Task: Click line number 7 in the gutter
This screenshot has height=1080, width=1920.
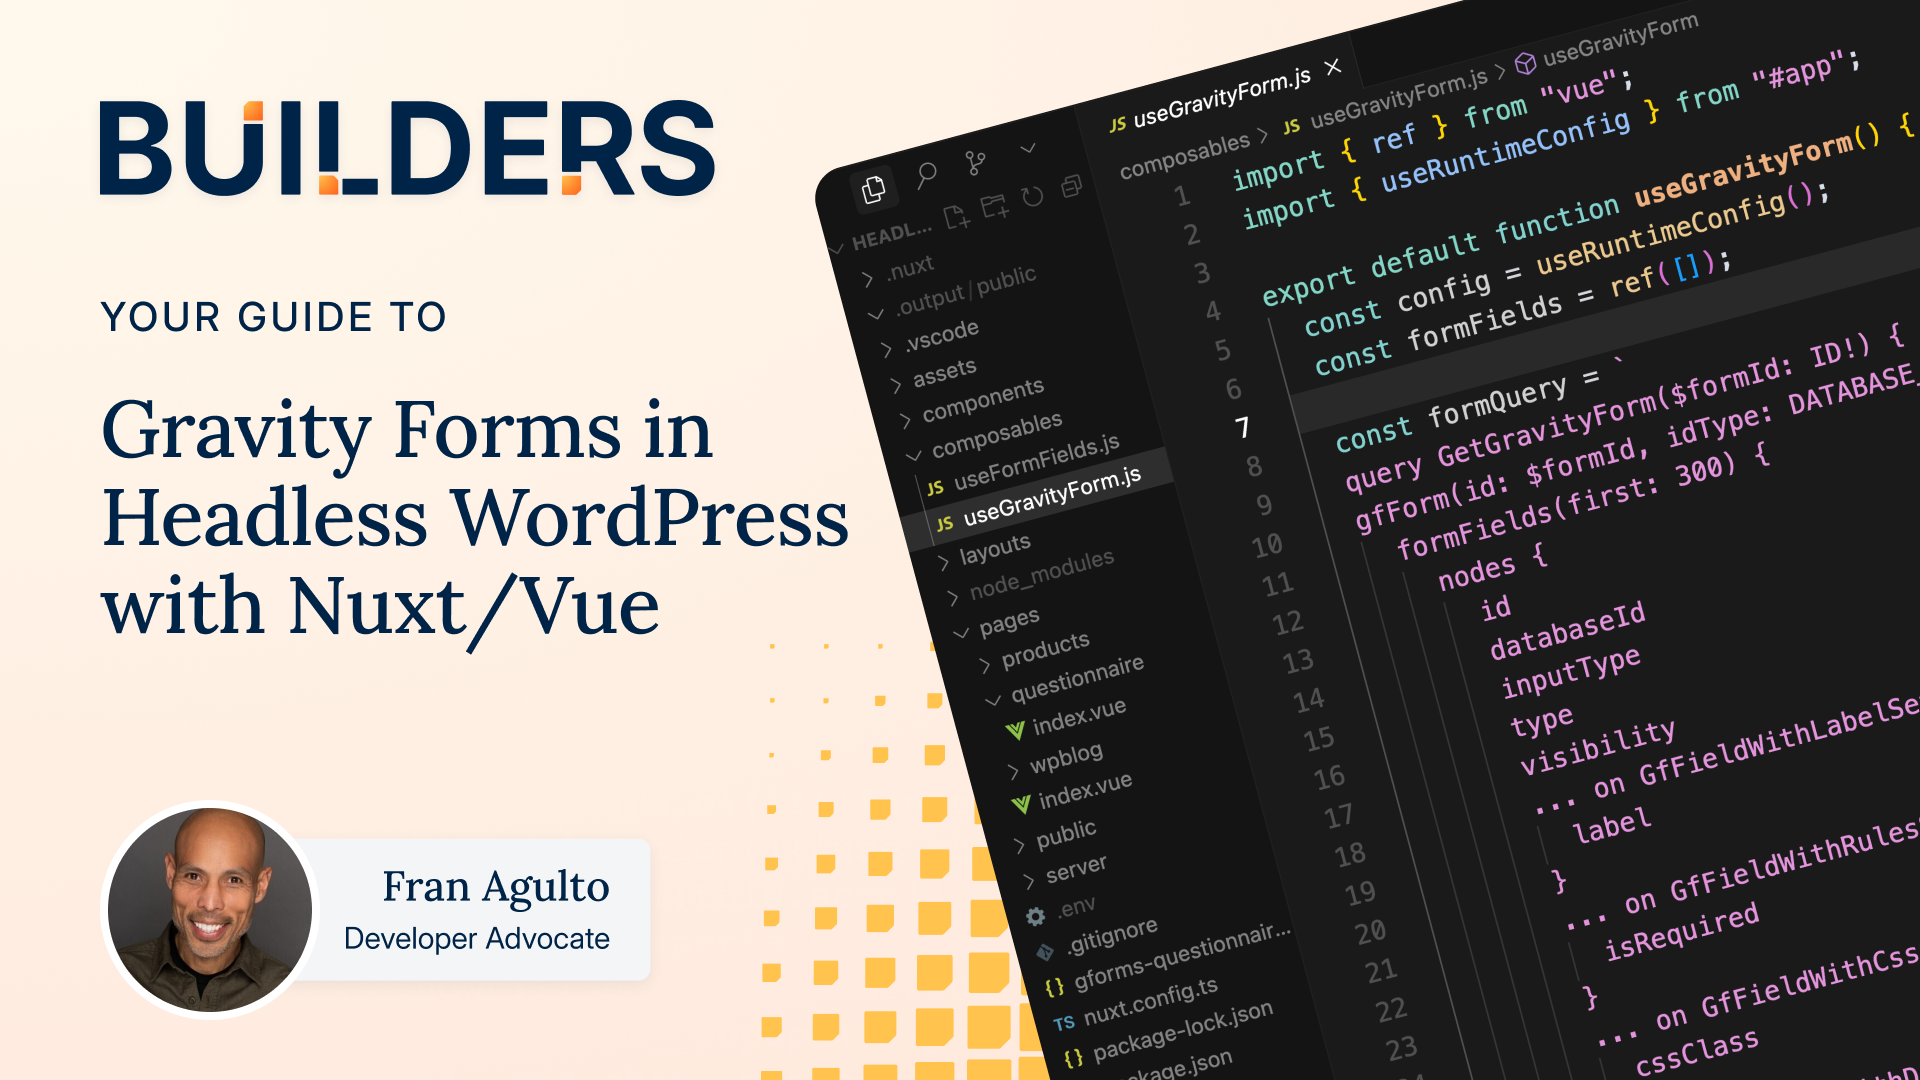Action: click(1243, 428)
